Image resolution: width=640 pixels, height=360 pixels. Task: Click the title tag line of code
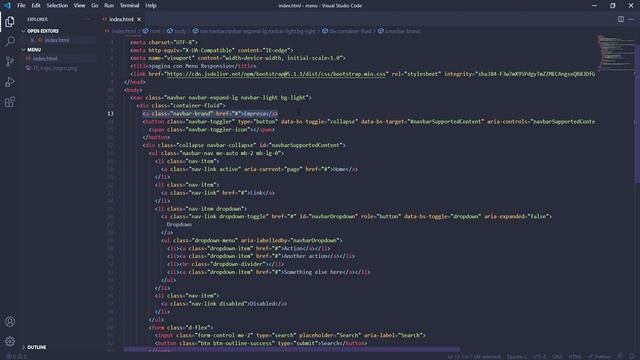click(x=193, y=66)
